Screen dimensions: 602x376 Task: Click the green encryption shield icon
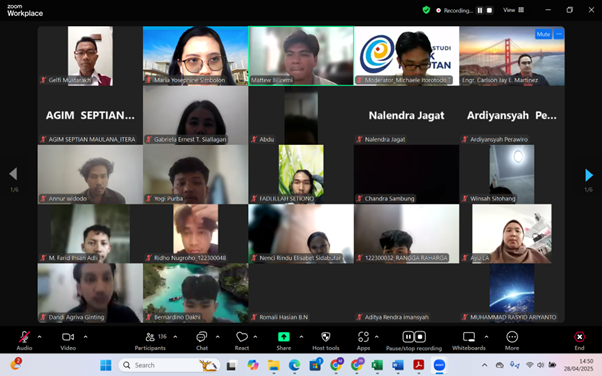(426, 10)
